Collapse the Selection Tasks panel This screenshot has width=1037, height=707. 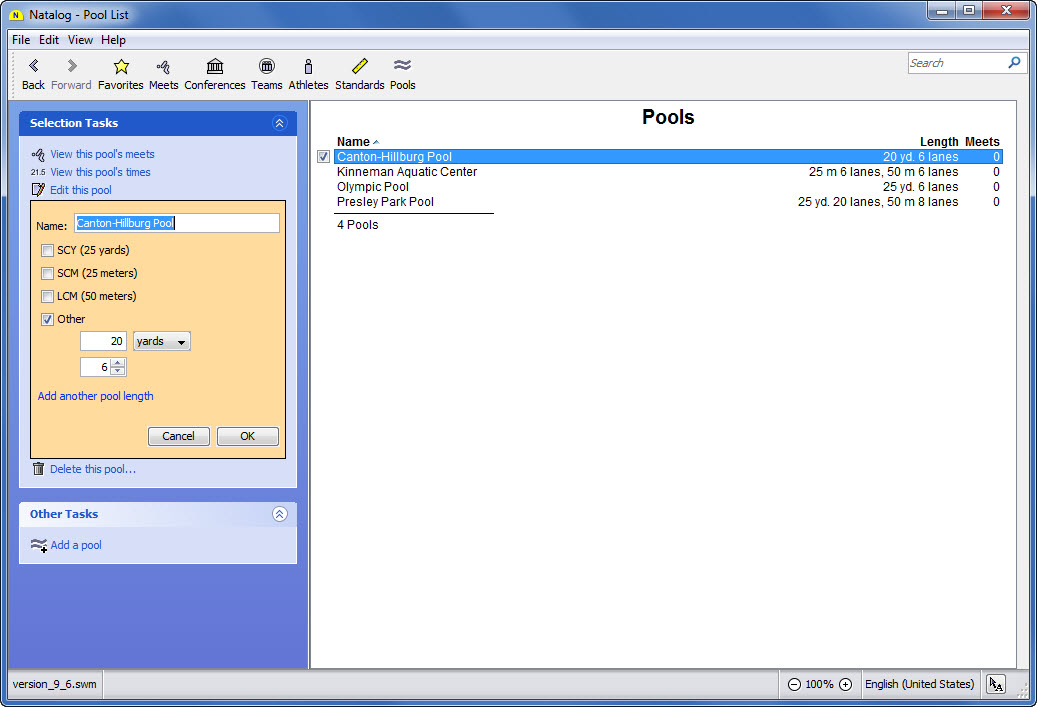279,123
